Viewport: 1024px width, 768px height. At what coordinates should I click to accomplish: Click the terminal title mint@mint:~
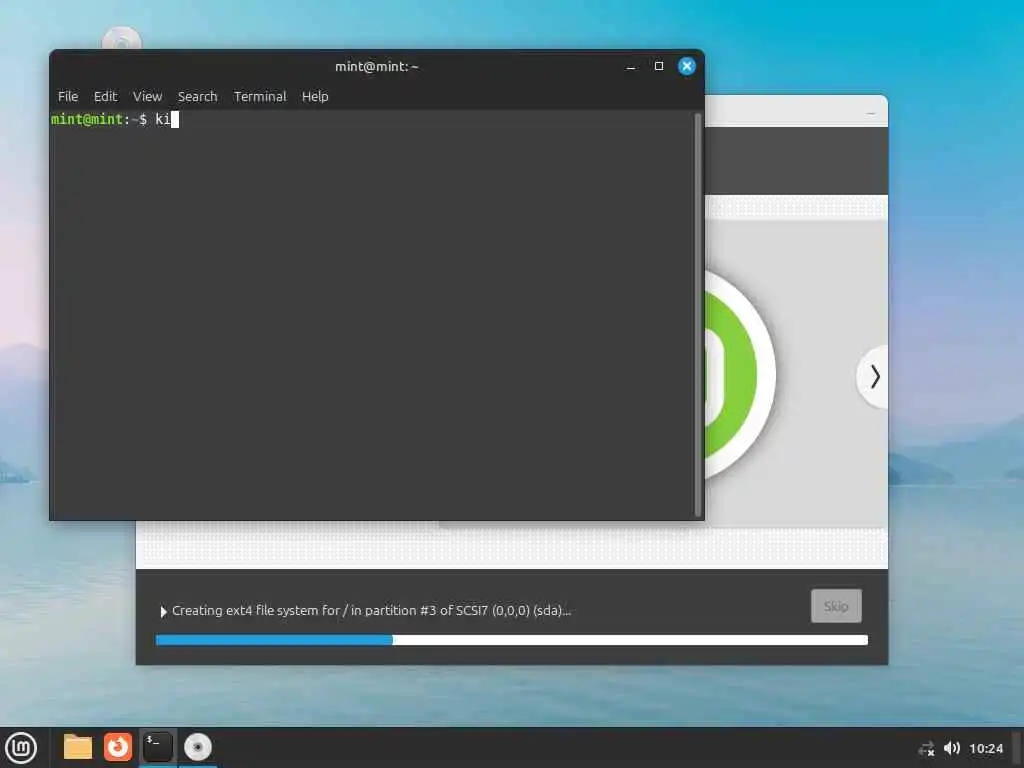[x=377, y=67]
